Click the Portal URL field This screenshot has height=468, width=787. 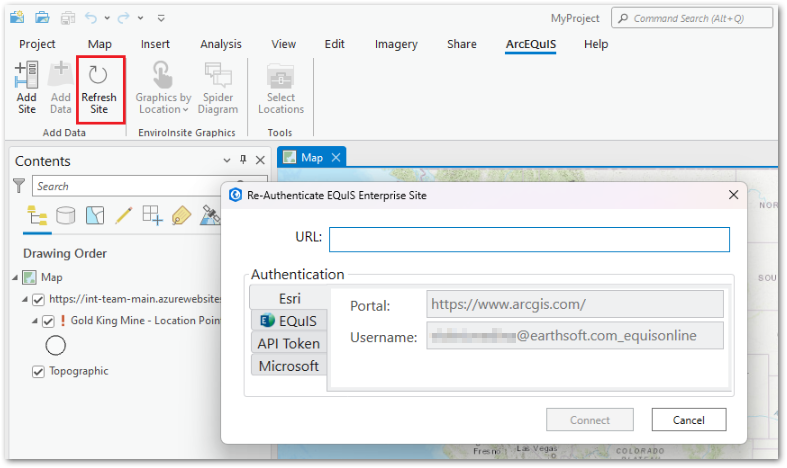click(575, 304)
